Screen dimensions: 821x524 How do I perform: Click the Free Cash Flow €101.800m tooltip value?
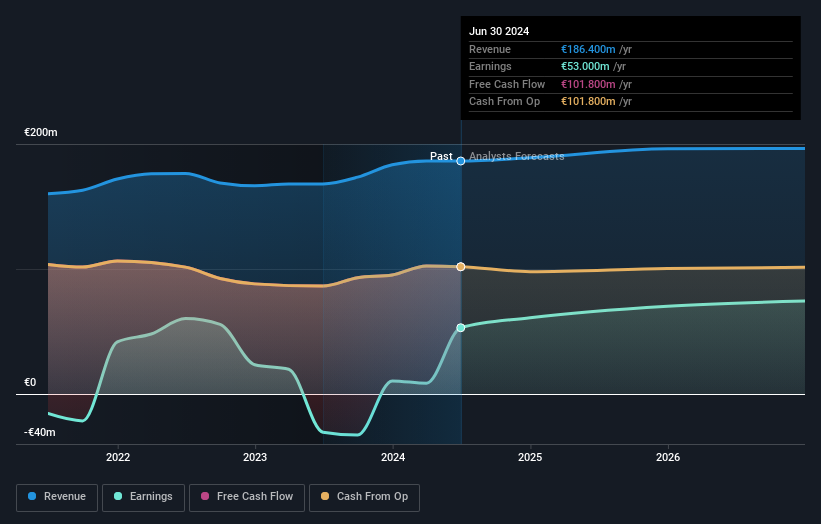(588, 84)
